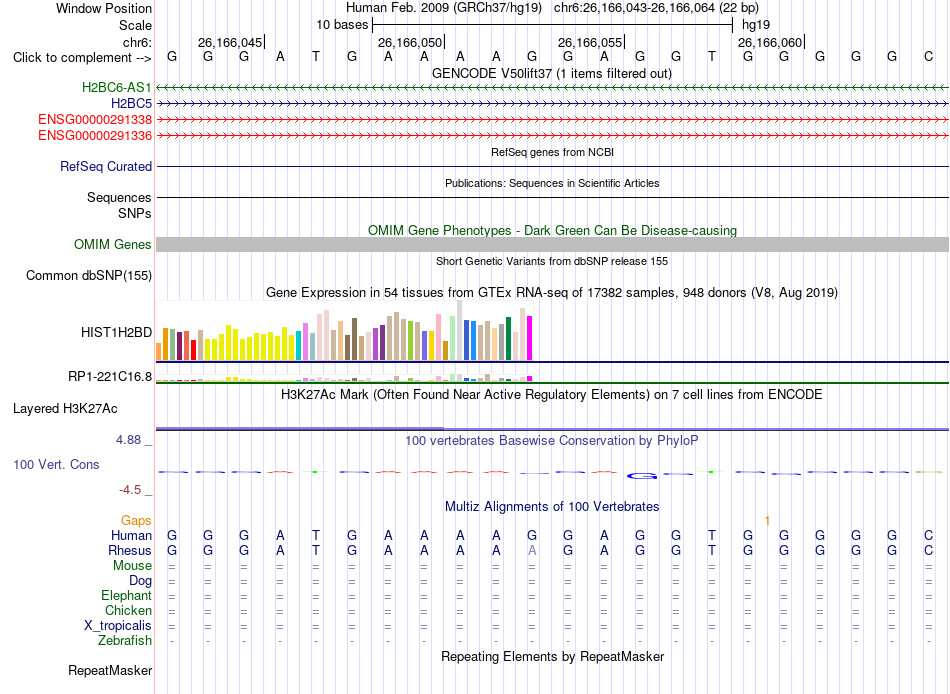The image size is (950, 694).
Task: Click the RP1-221C16.8 expression label
Action: (110, 376)
